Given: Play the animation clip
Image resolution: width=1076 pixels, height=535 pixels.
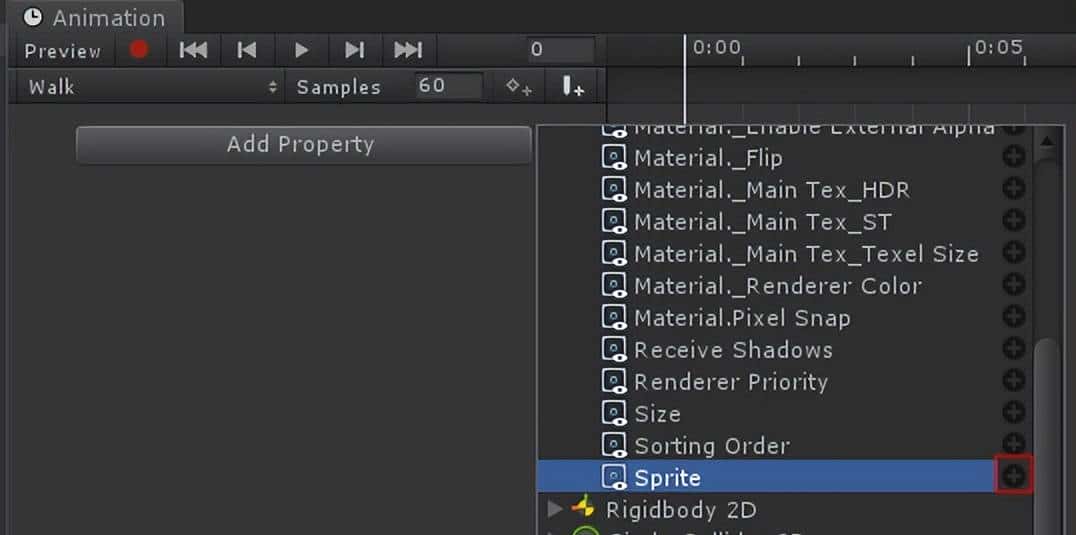Looking at the screenshot, I should tap(301, 50).
